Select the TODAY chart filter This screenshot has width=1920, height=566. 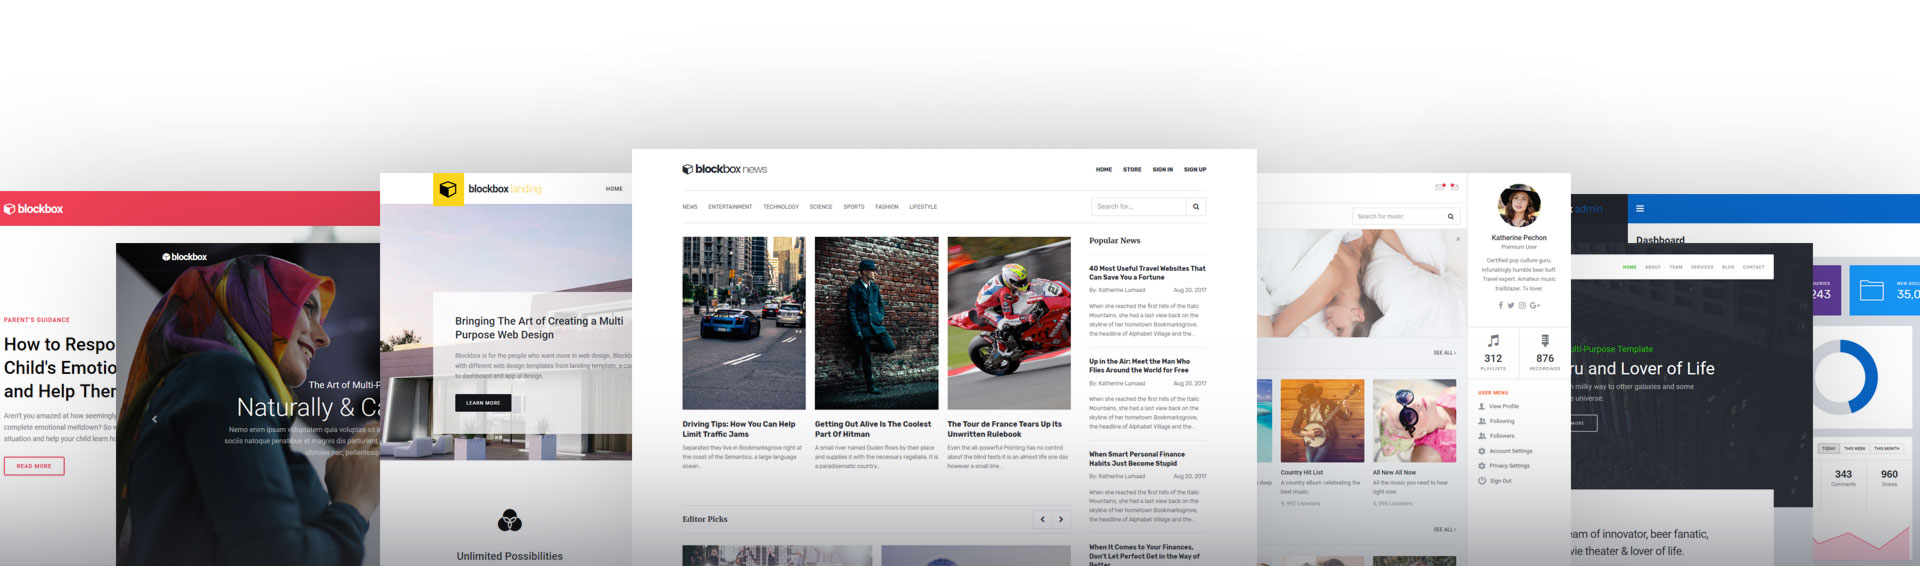[1829, 449]
